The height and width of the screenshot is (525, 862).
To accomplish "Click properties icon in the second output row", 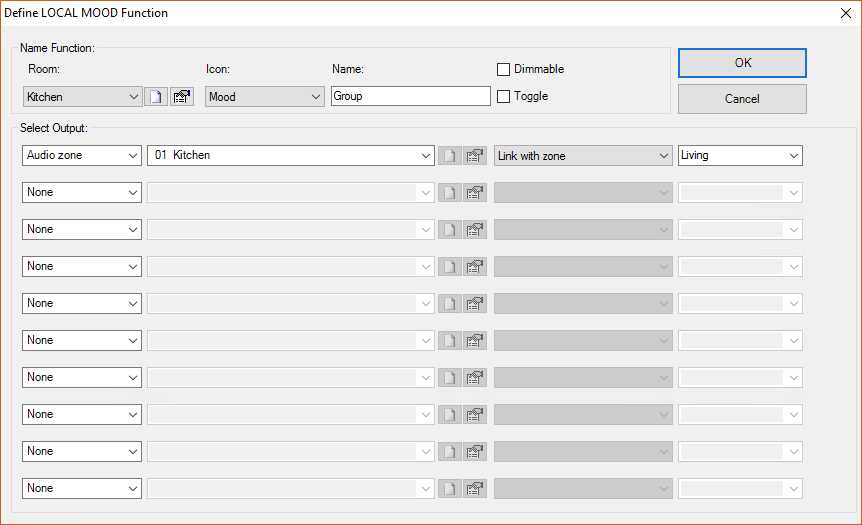I will pyautogui.click(x=475, y=193).
